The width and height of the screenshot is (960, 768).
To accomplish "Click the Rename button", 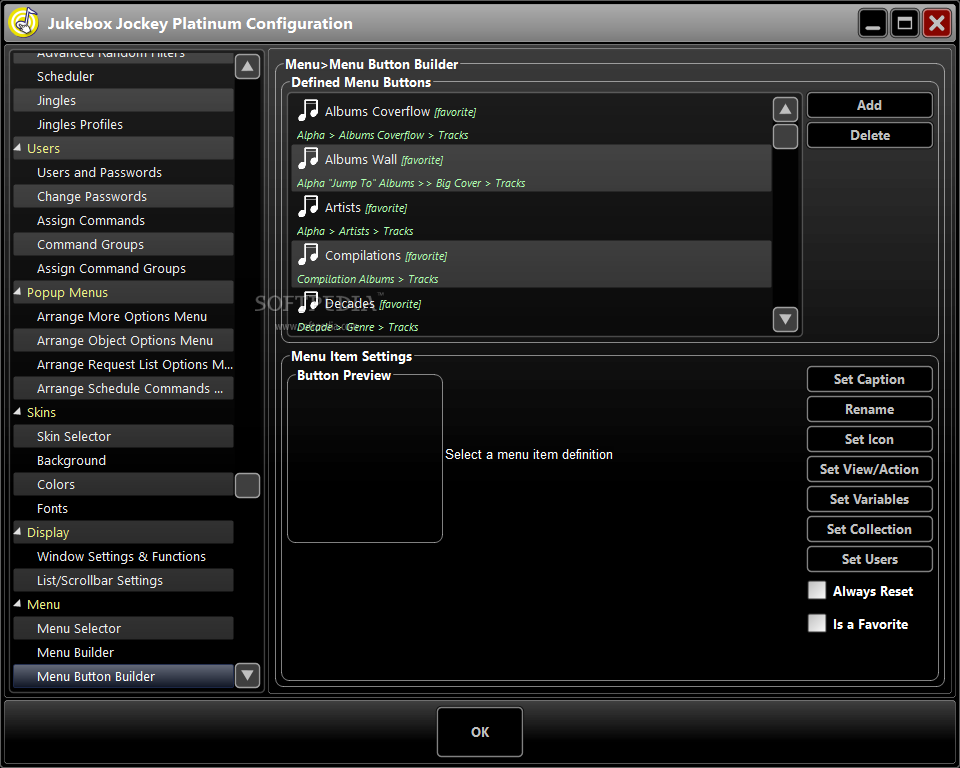I will pos(869,409).
